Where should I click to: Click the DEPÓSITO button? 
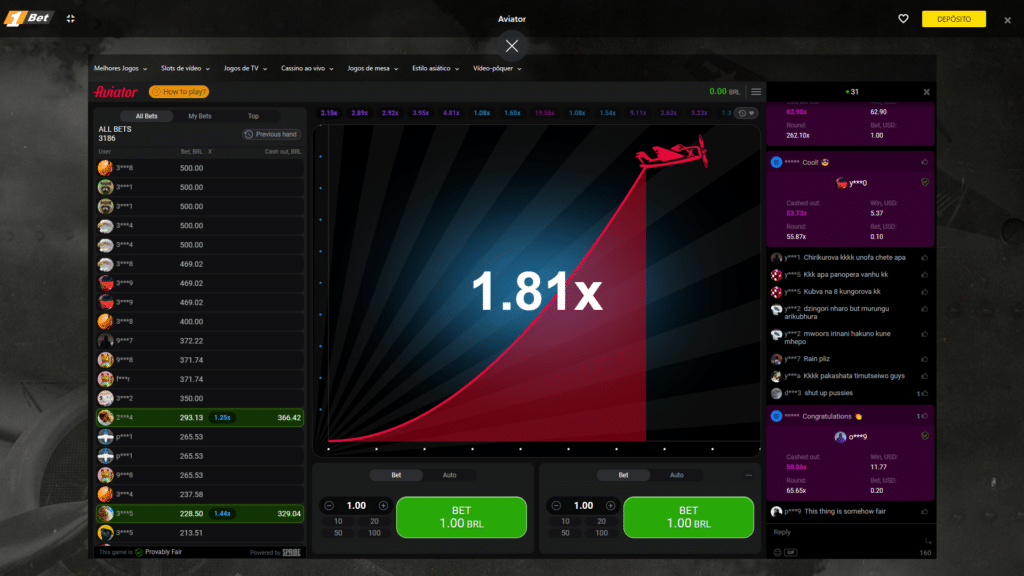pyautogui.click(x=953, y=19)
